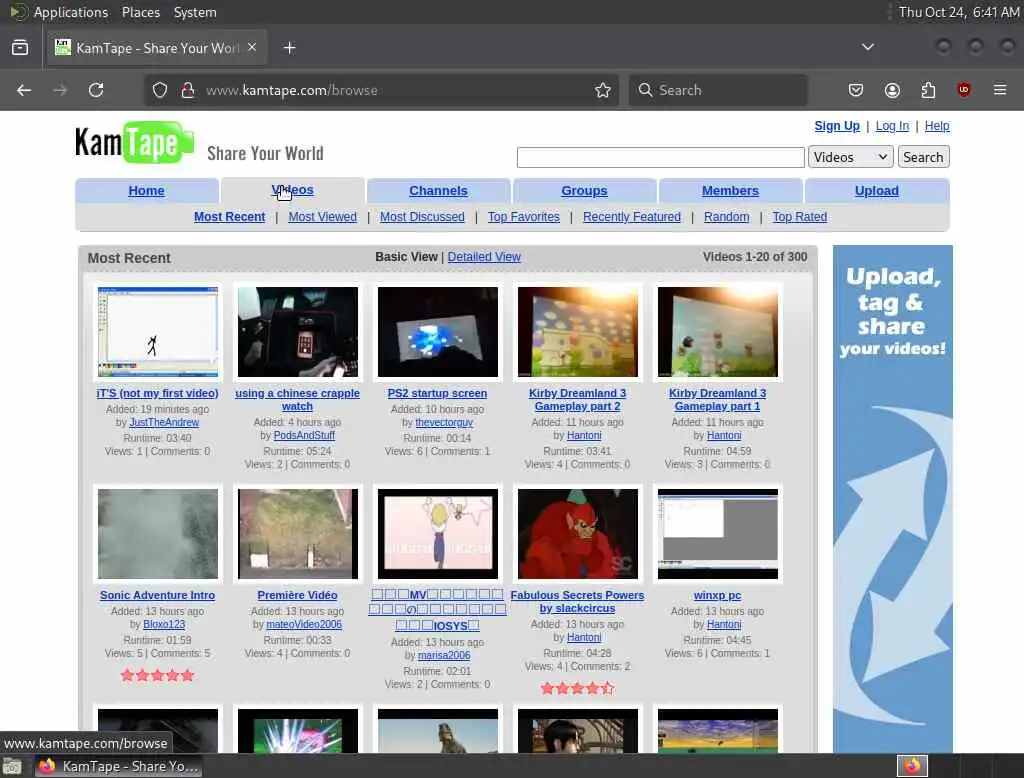Screen dimensions: 1024x778
Task: Open the Firefox hamburger menu
Action: coord(1000,90)
